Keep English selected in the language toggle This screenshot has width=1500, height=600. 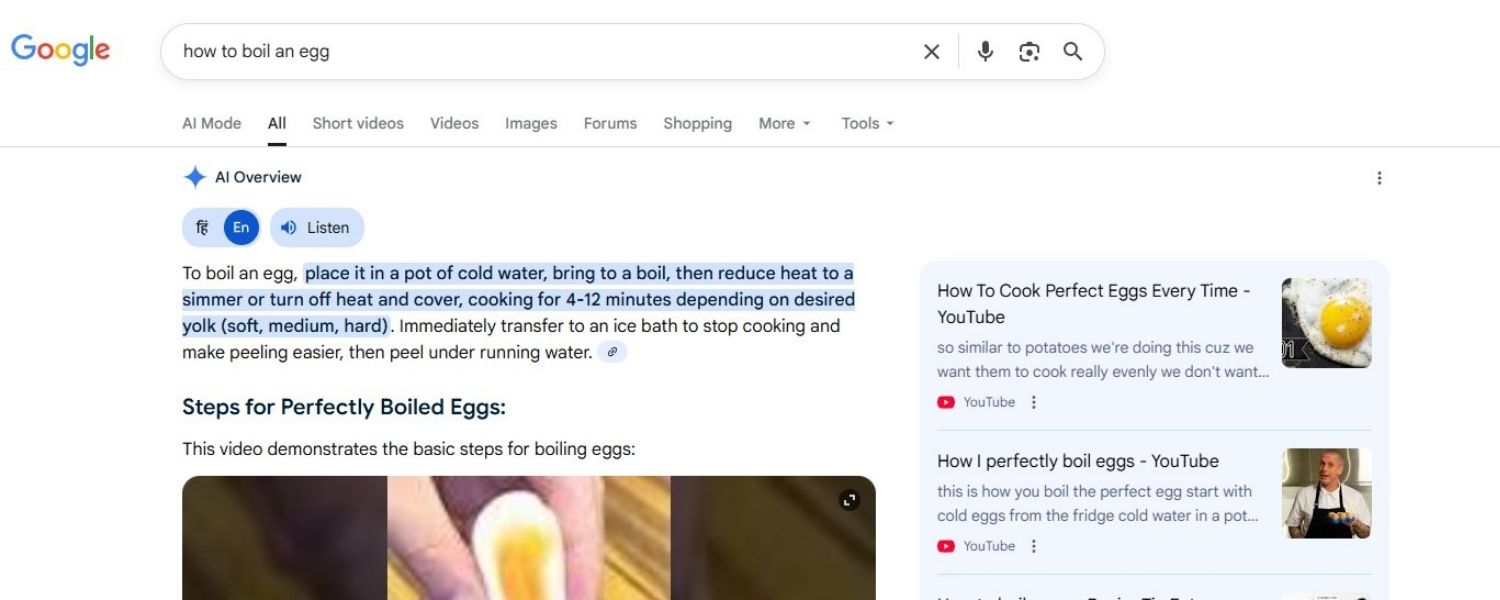[x=240, y=227]
